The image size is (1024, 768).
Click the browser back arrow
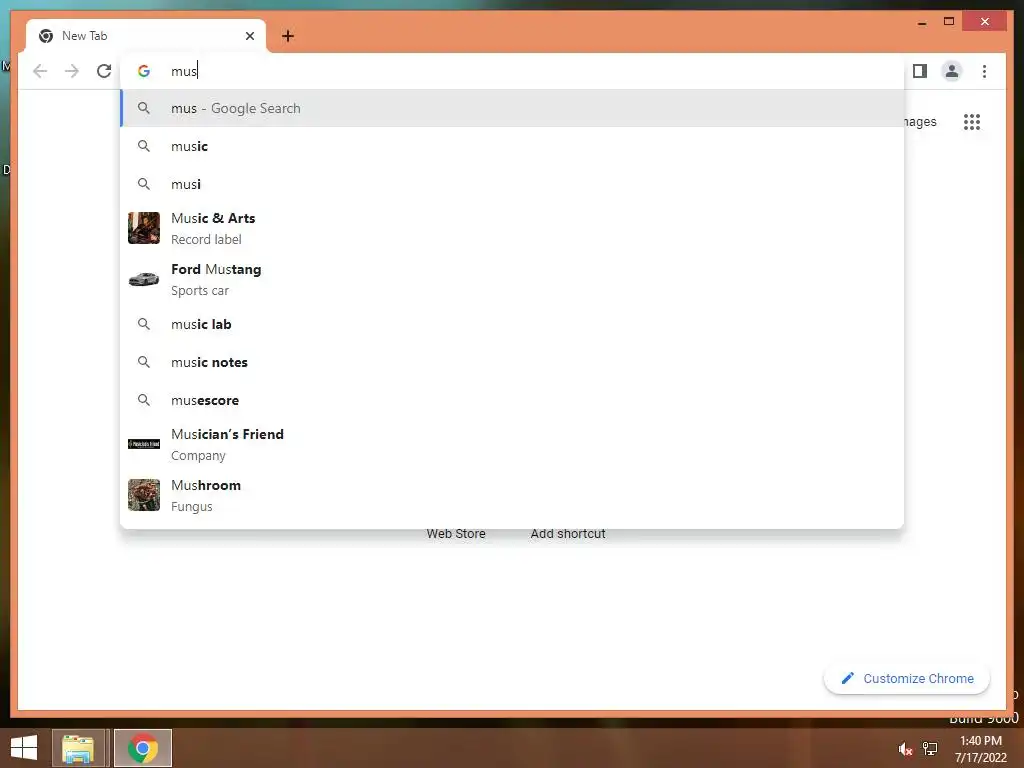click(40, 71)
